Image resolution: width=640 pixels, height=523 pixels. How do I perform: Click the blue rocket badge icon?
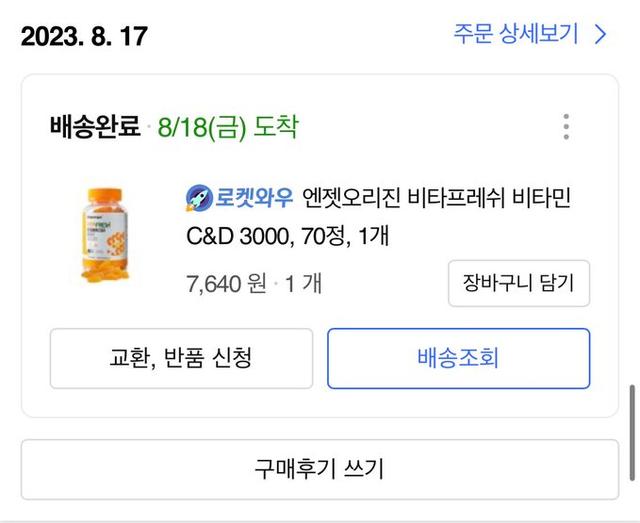click(198, 197)
